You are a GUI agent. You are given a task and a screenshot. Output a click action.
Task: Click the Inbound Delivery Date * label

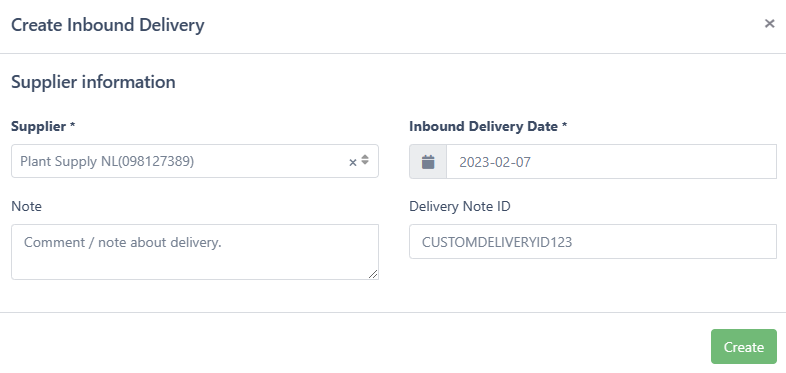[488, 126]
